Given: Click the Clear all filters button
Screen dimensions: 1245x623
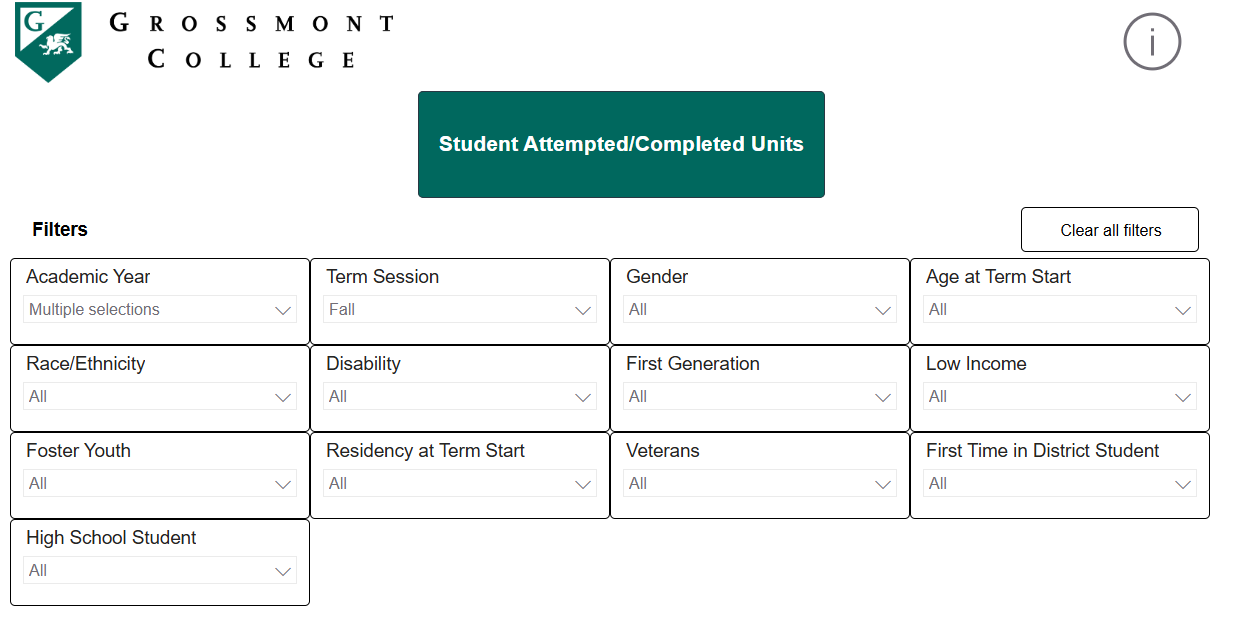Looking at the screenshot, I should point(1109,229).
